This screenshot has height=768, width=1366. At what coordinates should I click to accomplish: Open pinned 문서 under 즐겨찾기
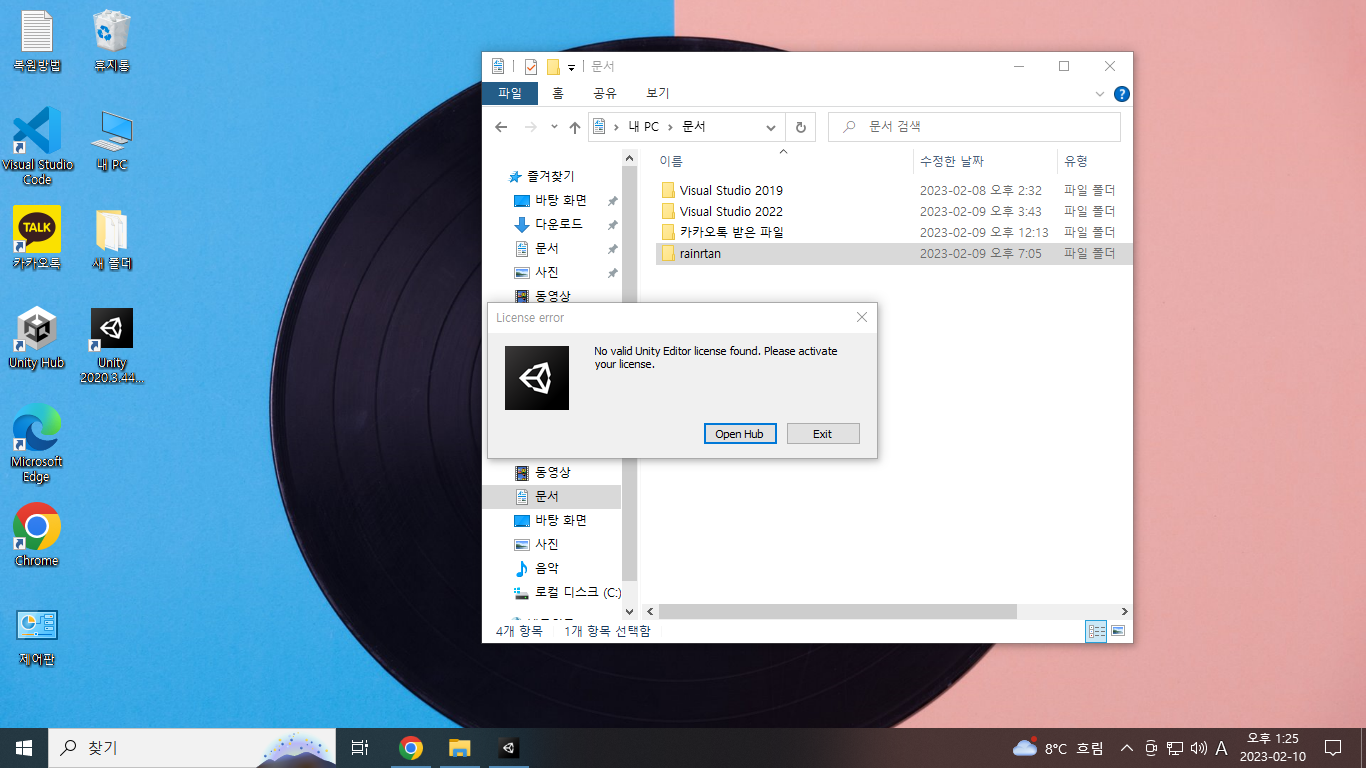click(x=547, y=248)
